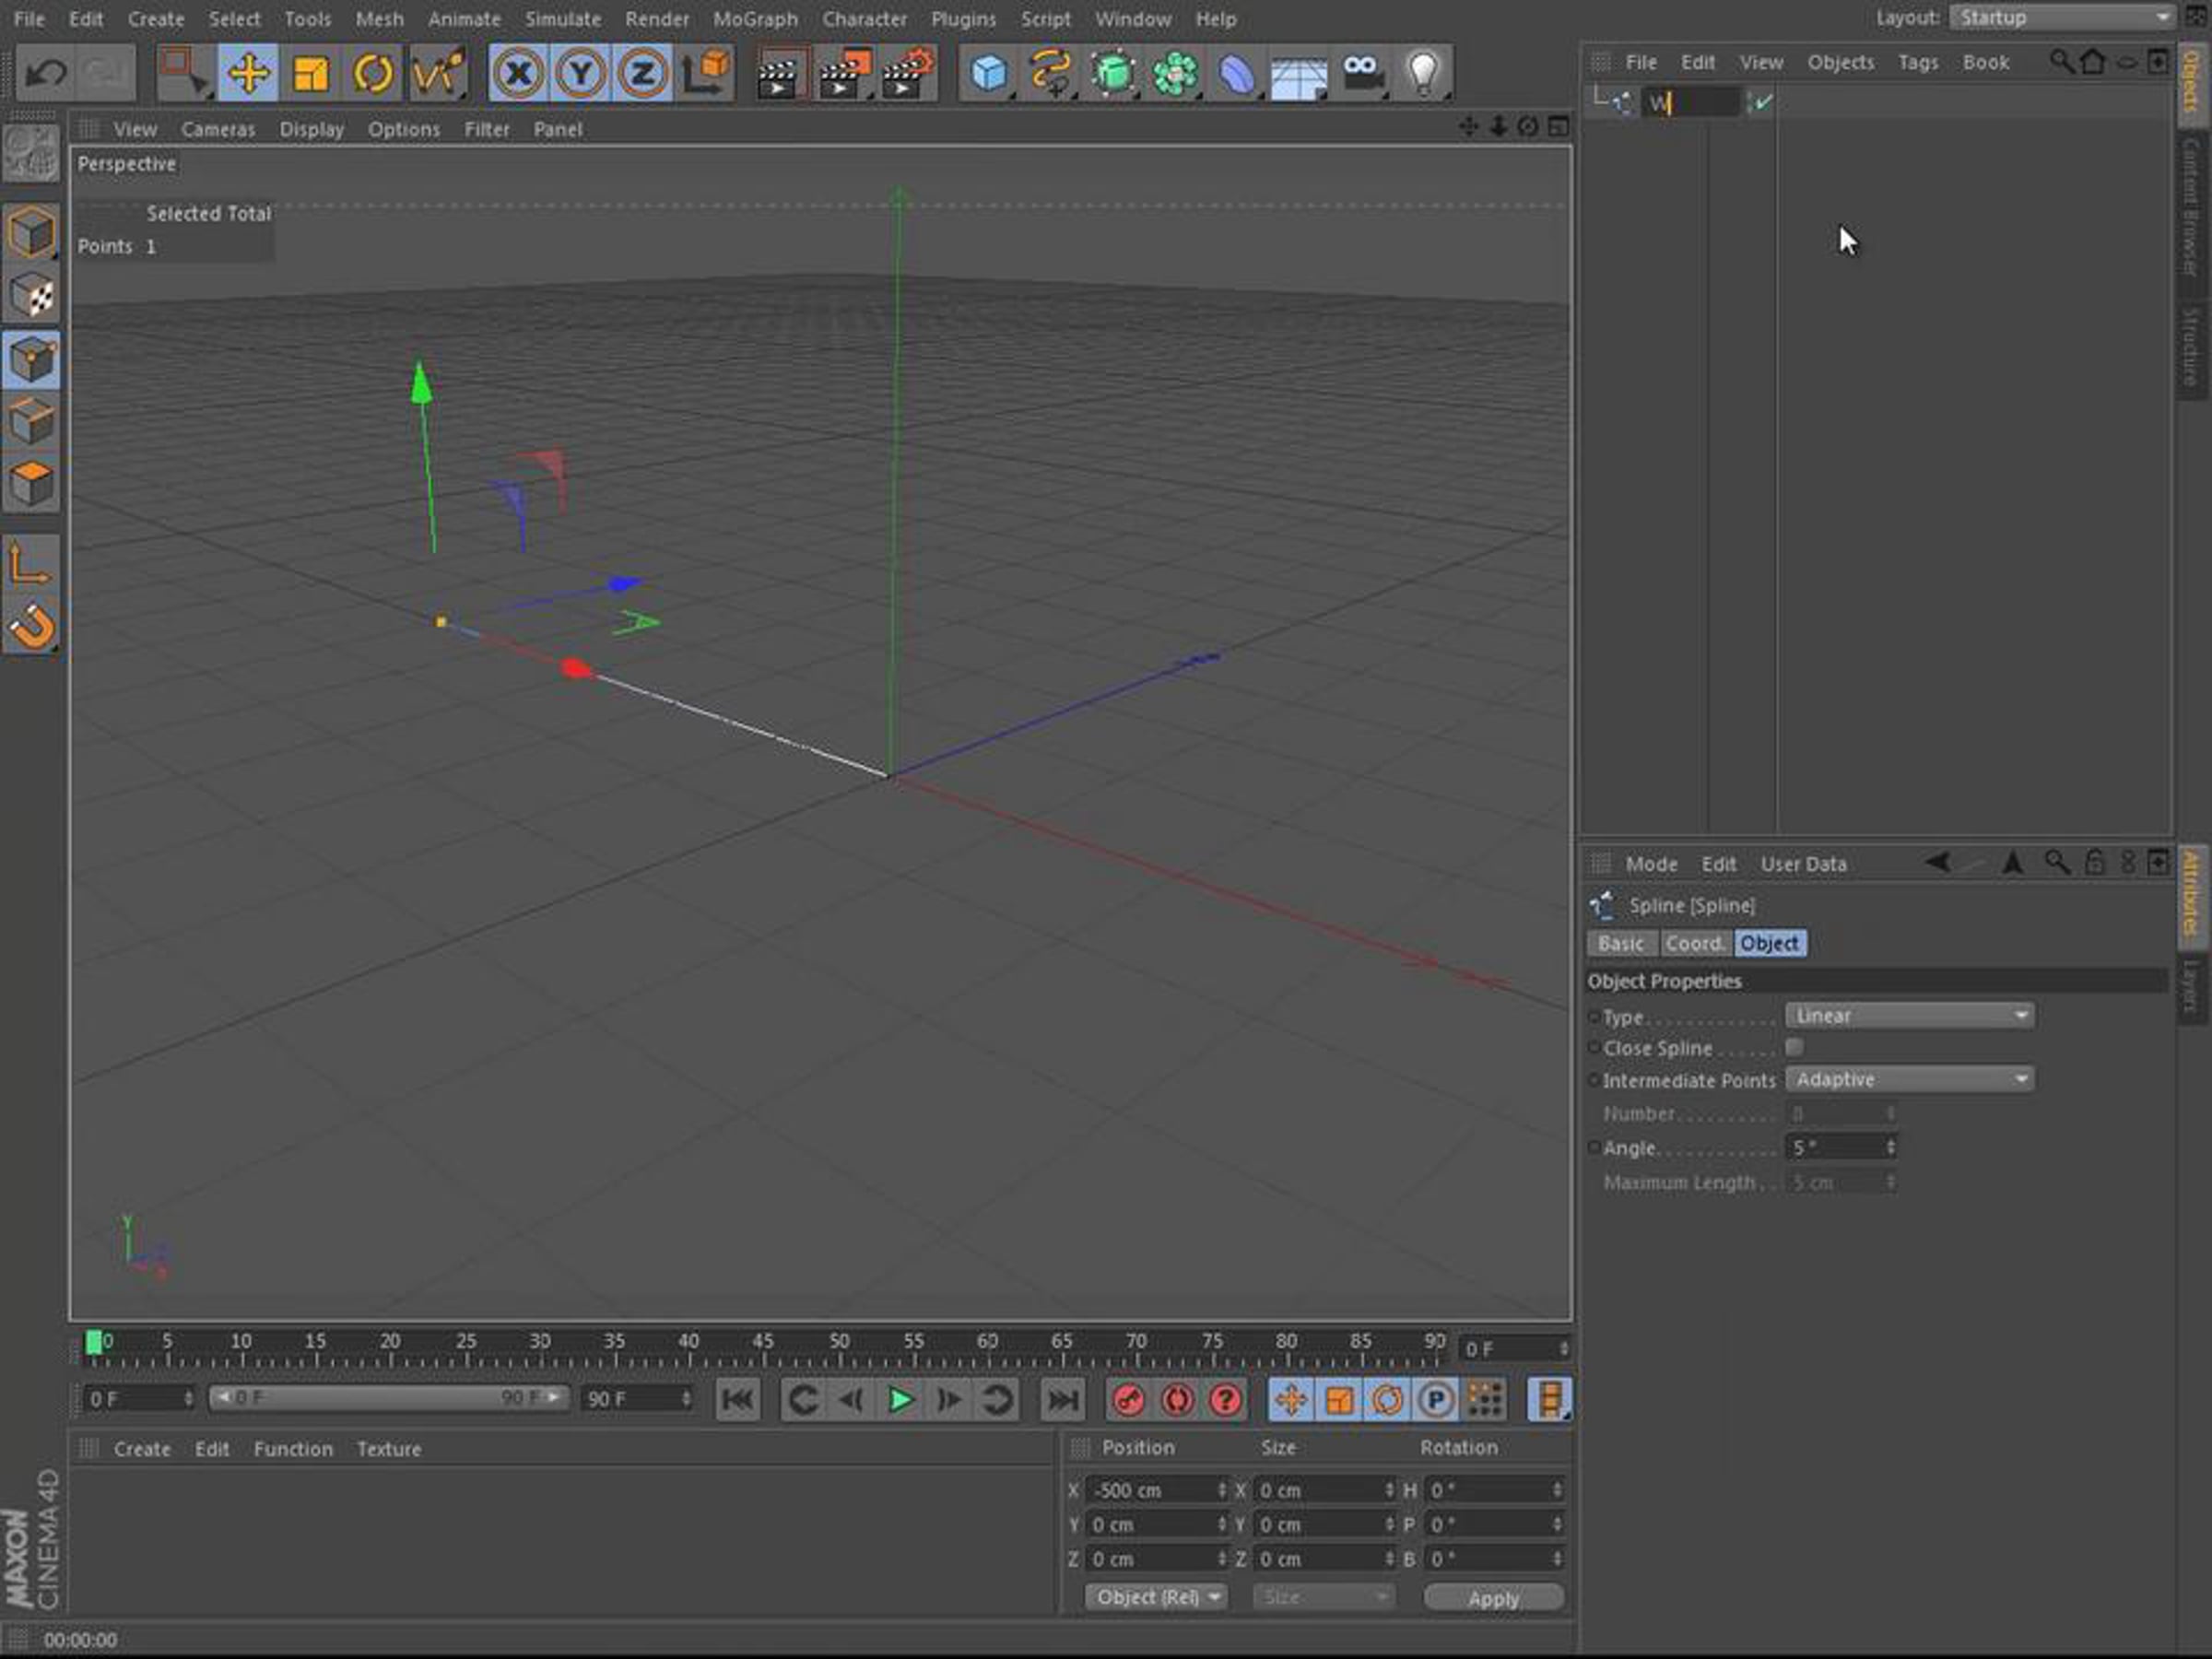This screenshot has height=1659, width=2212.
Task: Enable the Axis tool in left sidebar
Action: 31,565
